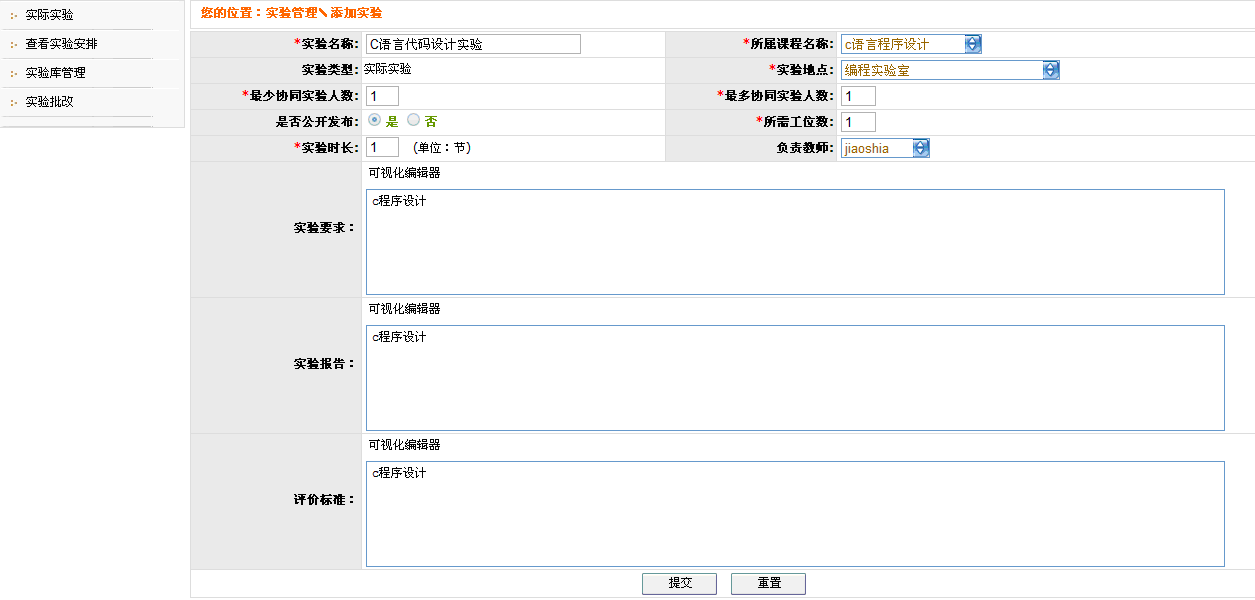Image resolution: width=1255 pixels, height=600 pixels.
Task: Click inside the 实验报告 editor area
Action: (795, 378)
